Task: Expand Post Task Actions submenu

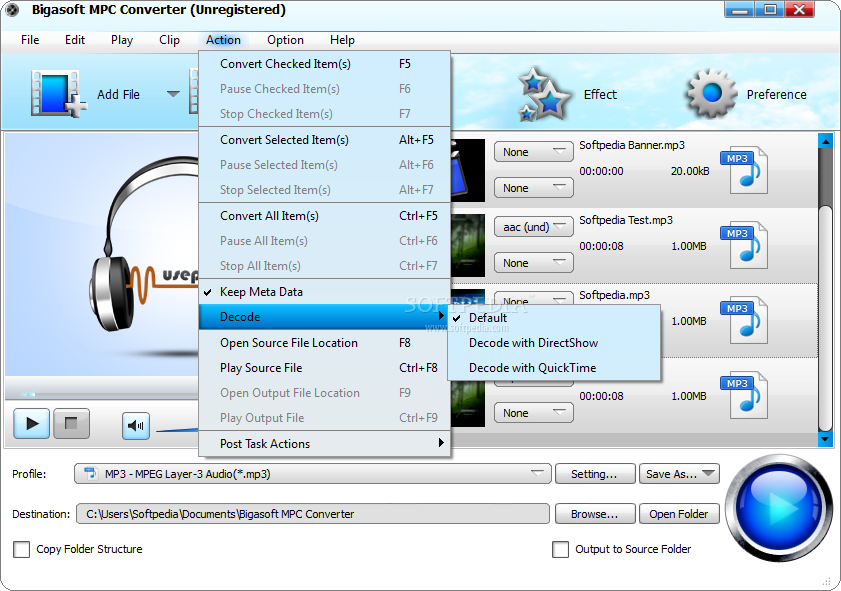Action: (324, 444)
